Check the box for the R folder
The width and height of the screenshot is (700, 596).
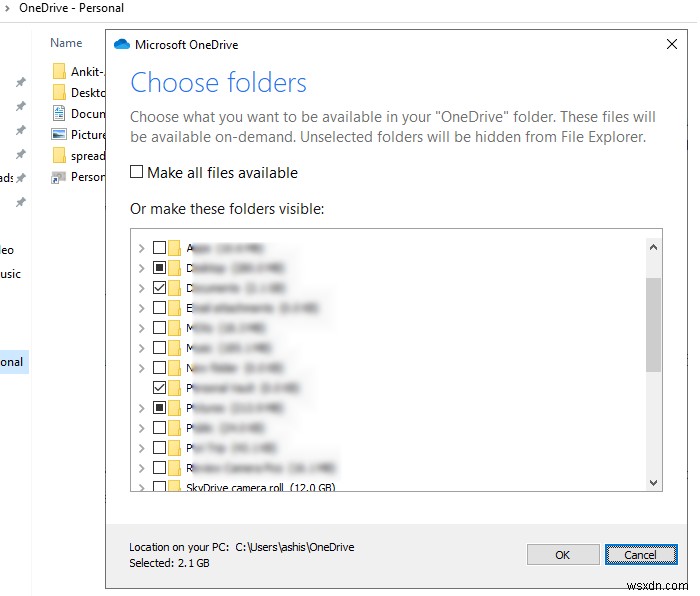(x=159, y=467)
